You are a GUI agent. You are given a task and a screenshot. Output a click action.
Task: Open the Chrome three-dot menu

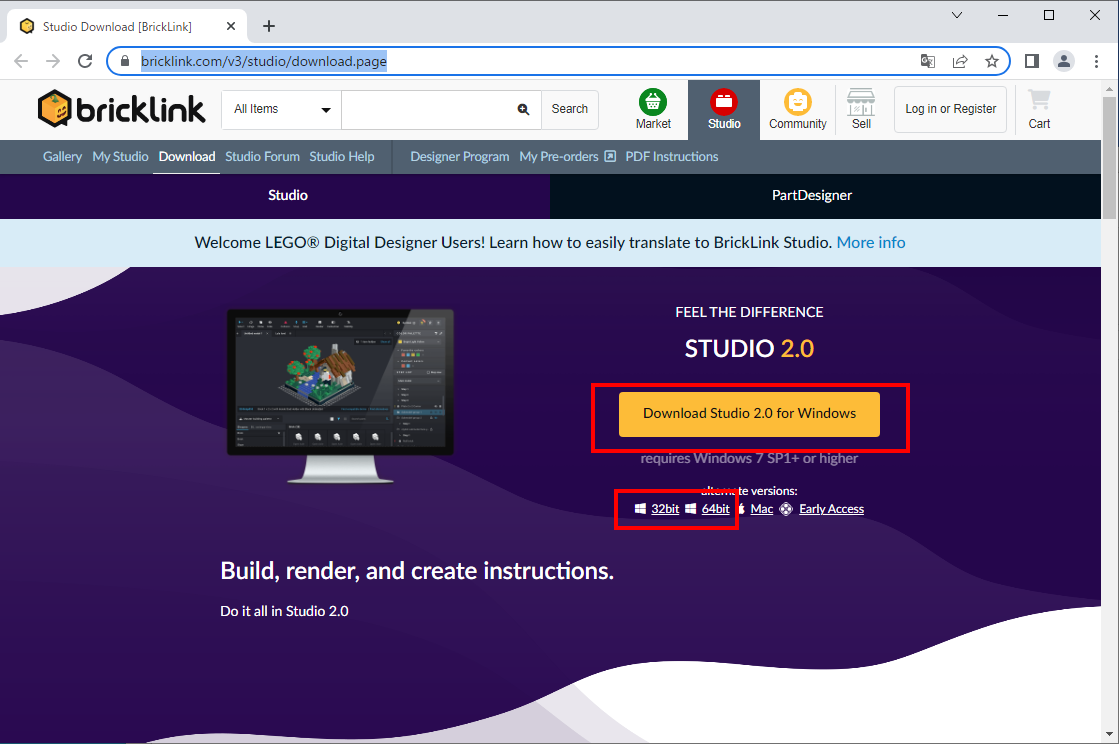click(1095, 61)
